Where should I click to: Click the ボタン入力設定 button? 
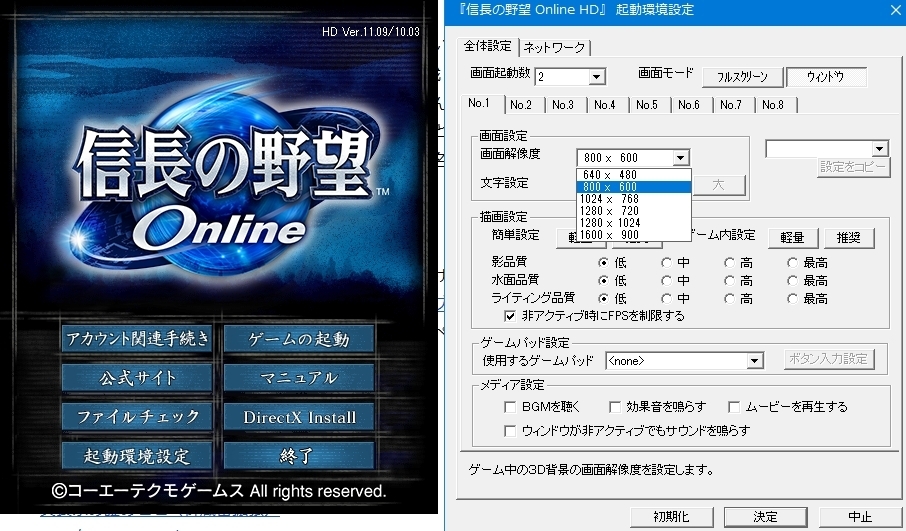click(x=829, y=359)
